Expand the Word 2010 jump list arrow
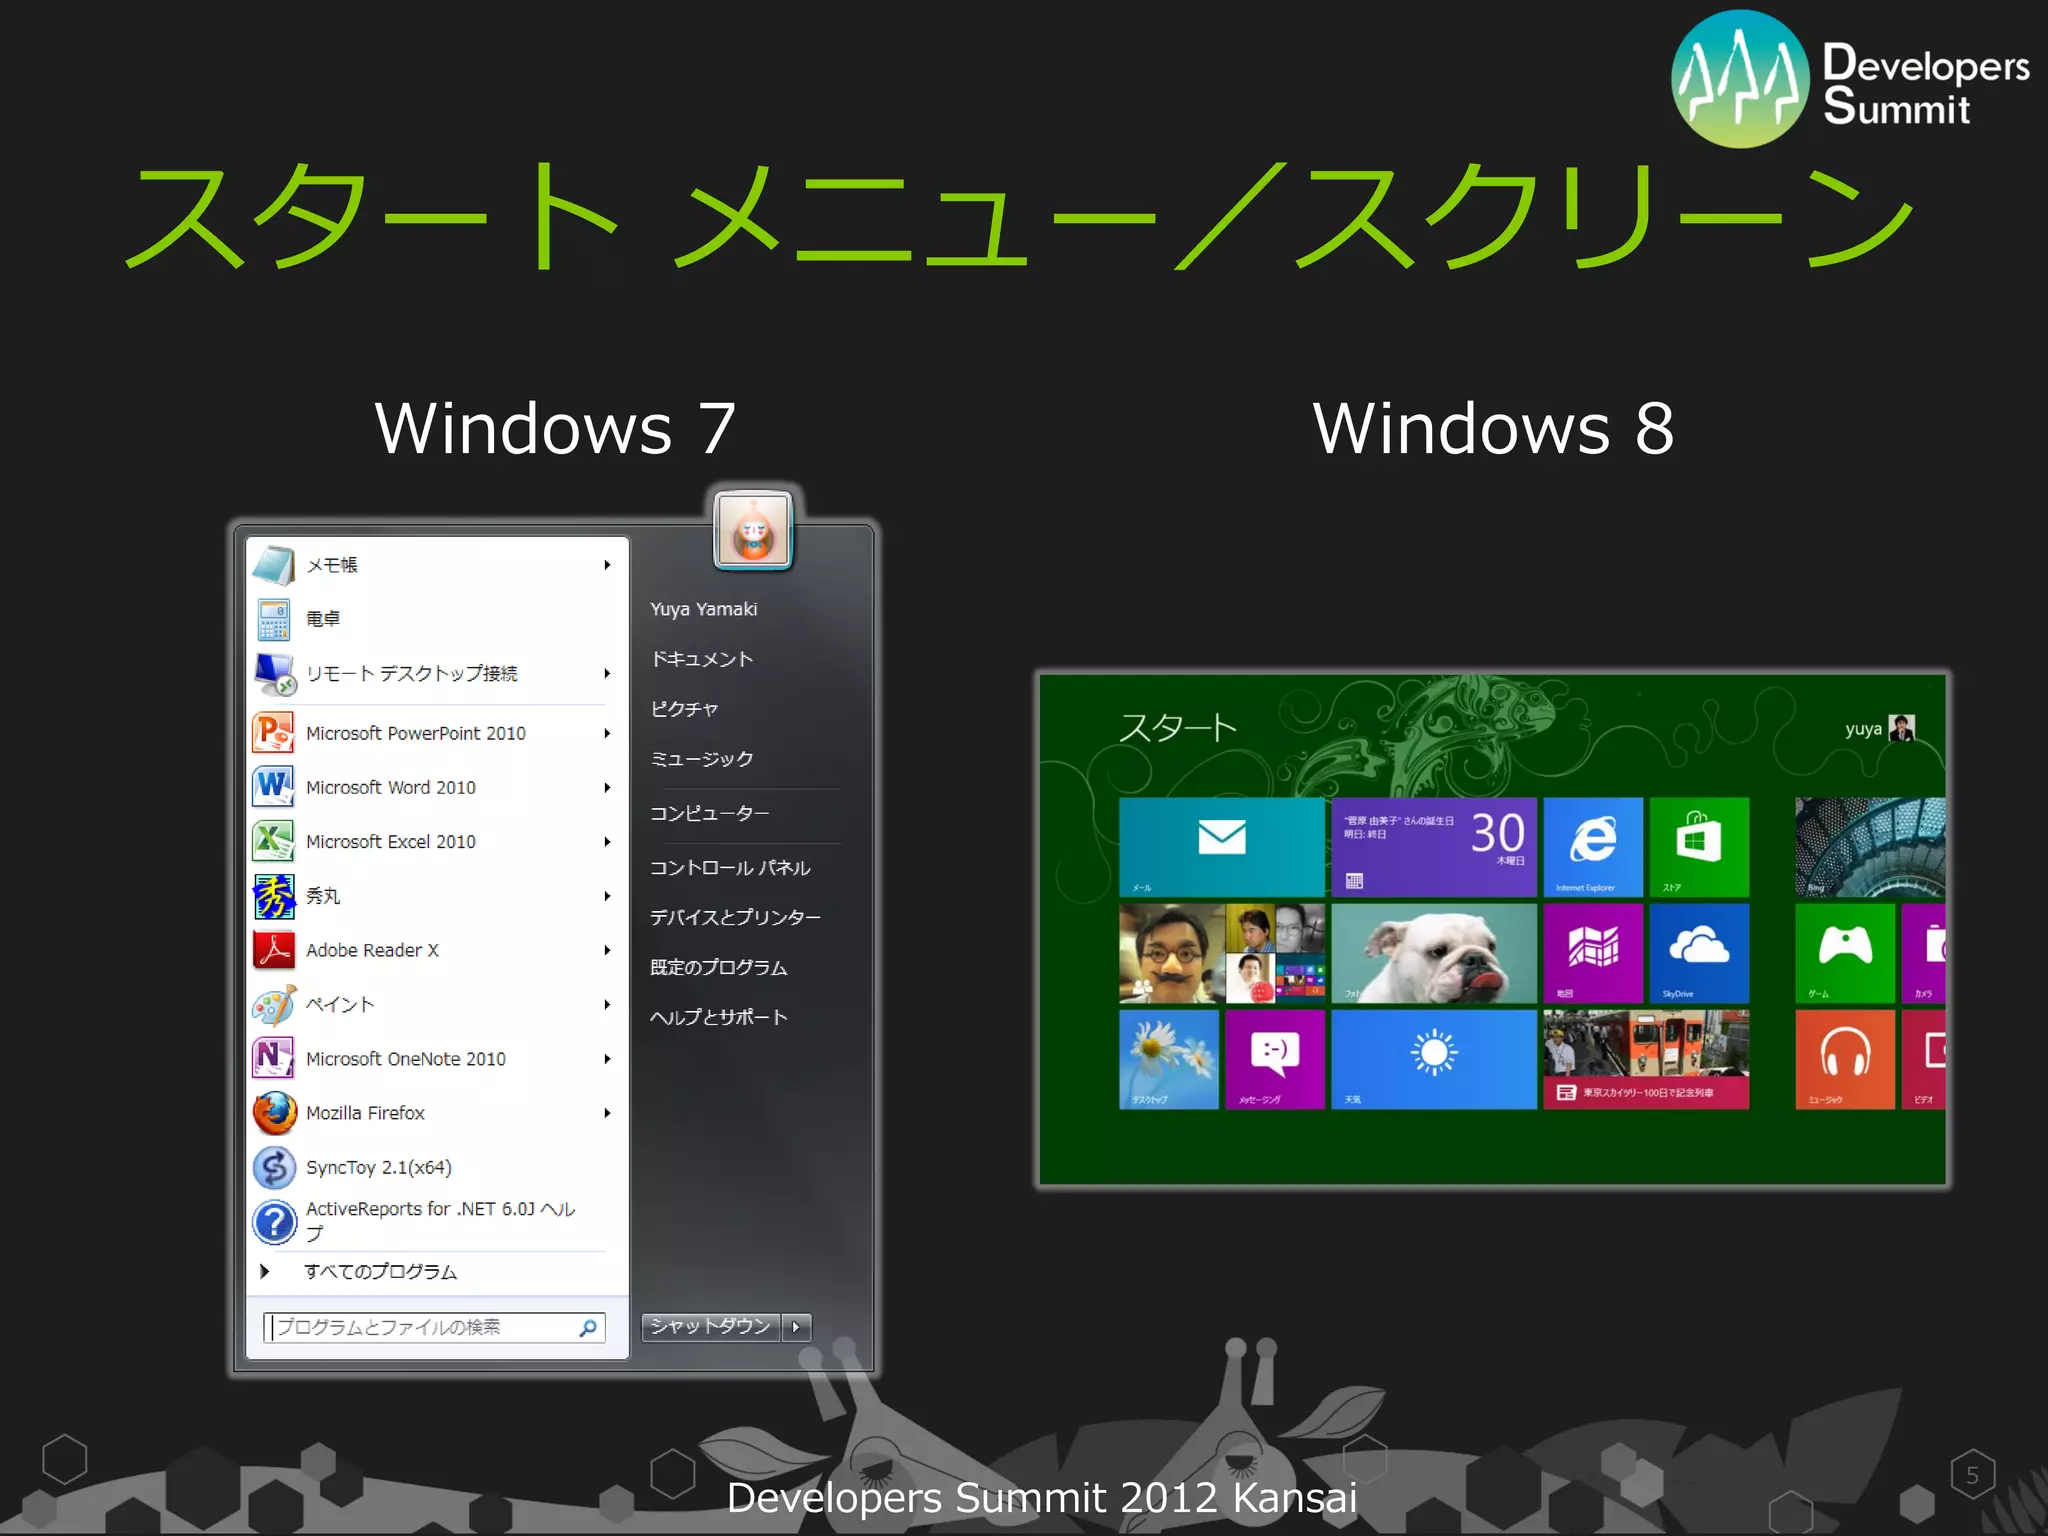Image resolution: width=2048 pixels, height=1536 pixels. coord(607,787)
